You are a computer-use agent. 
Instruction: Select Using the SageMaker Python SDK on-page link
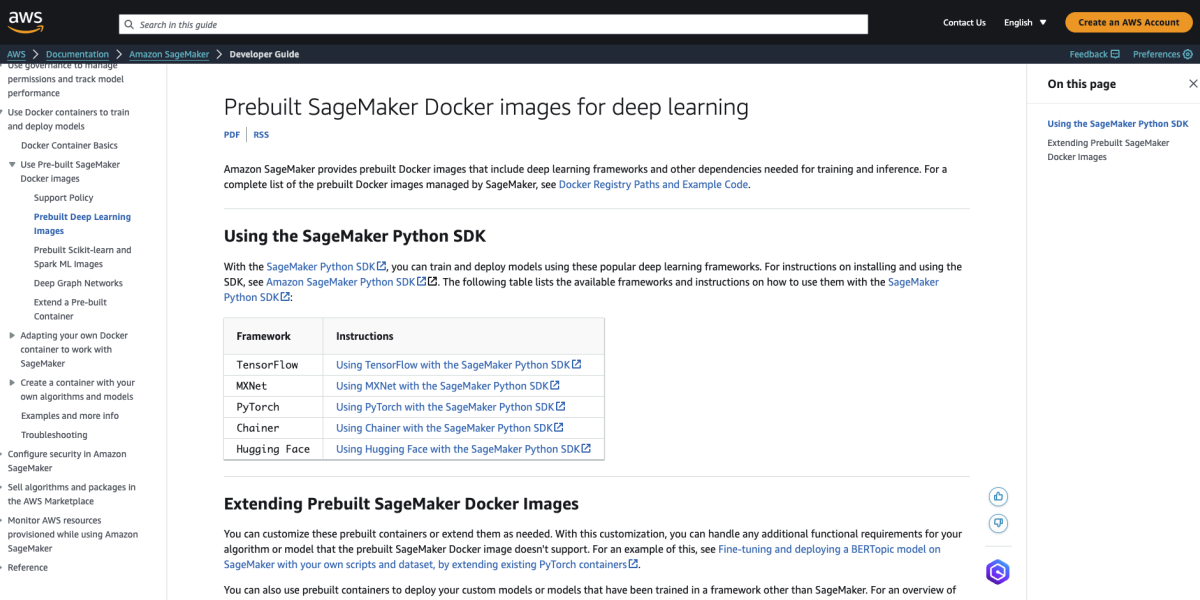point(1118,123)
